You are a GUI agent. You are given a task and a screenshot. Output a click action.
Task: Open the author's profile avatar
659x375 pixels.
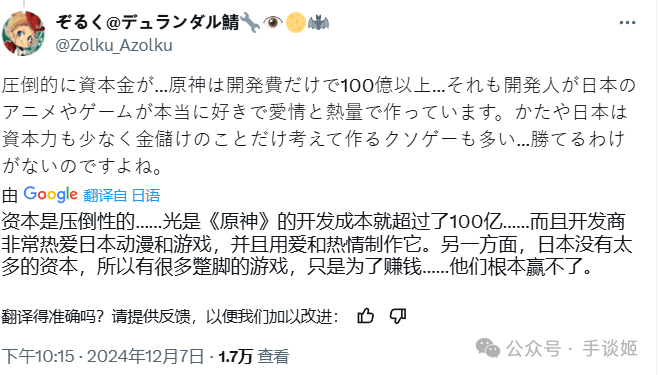coord(24,33)
